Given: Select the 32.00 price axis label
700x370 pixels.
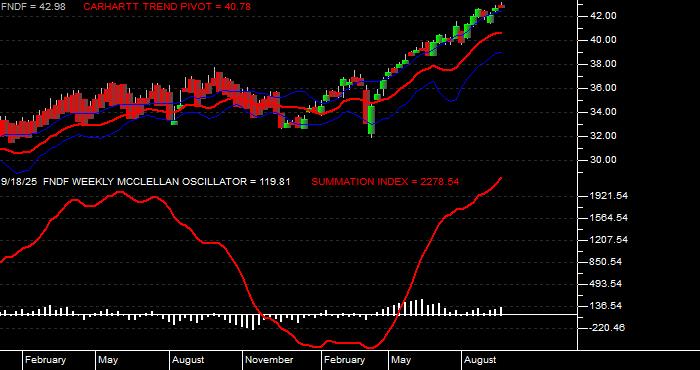Looking at the screenshot, I should click(604, 136).
